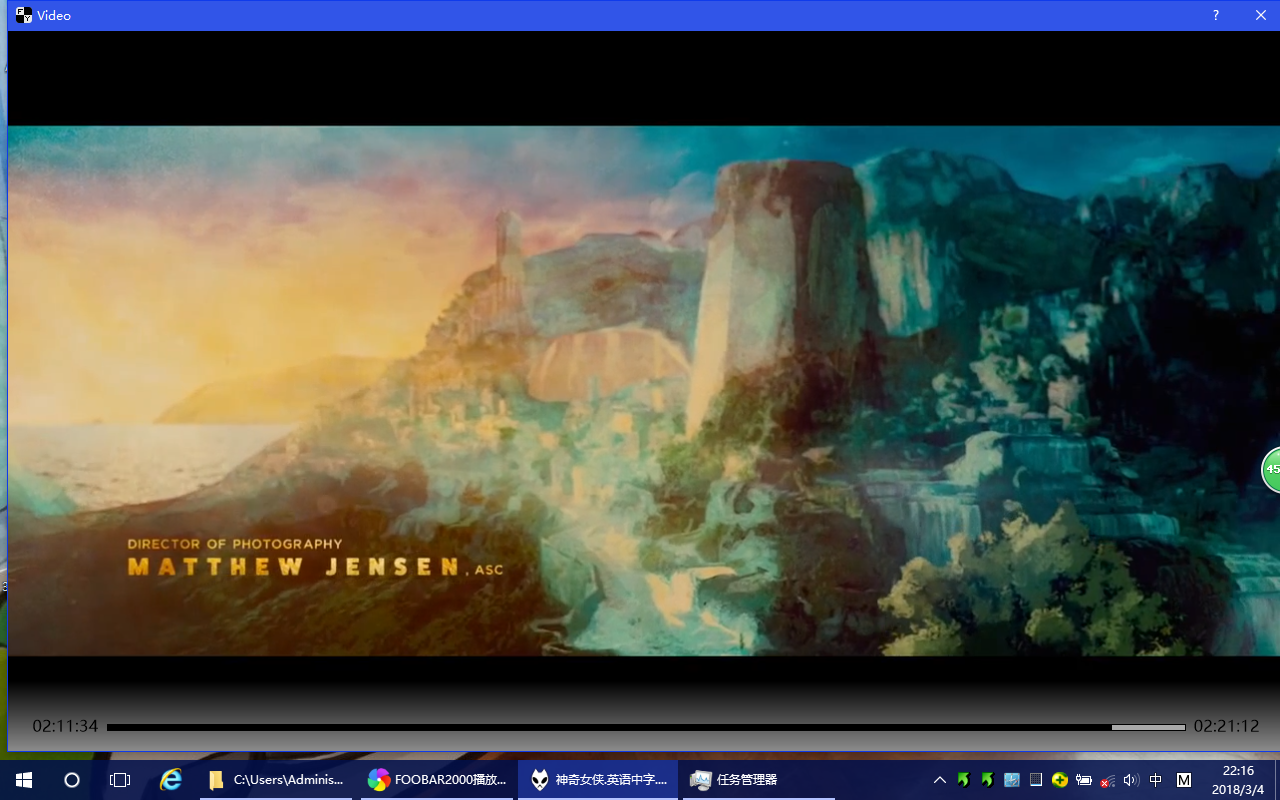Open the battery status tray icon
Screen dimensions: 1280x800
click(1083, 779)
